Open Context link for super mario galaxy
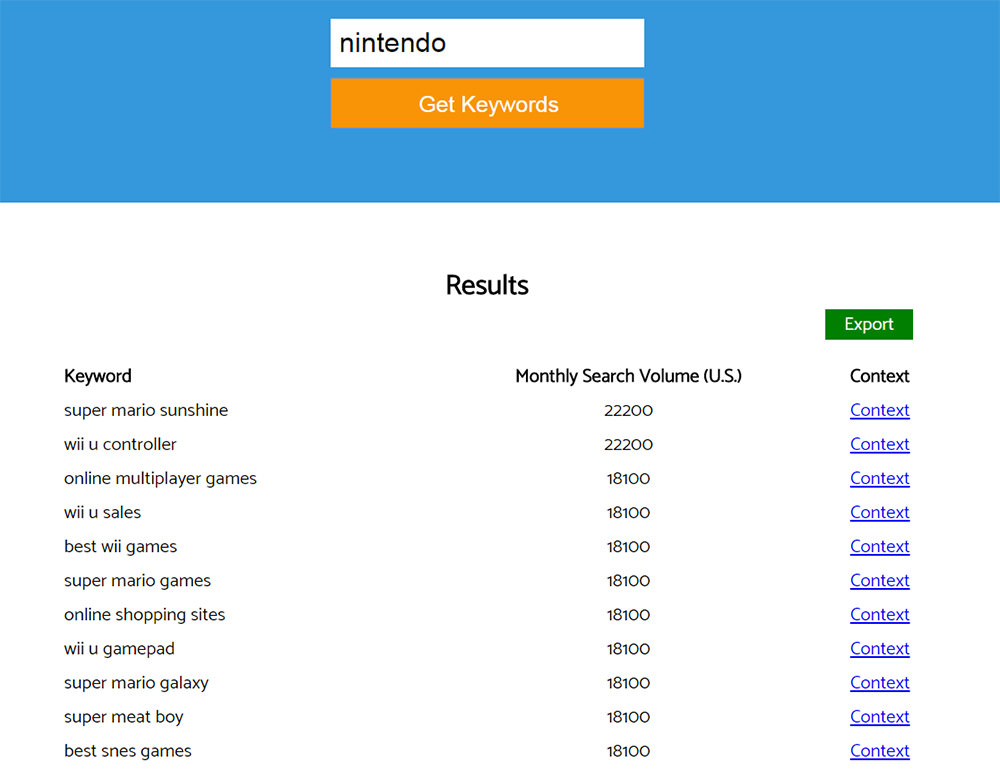The height and width of the screenshot is (770, 1000). (x=879, y=683)
